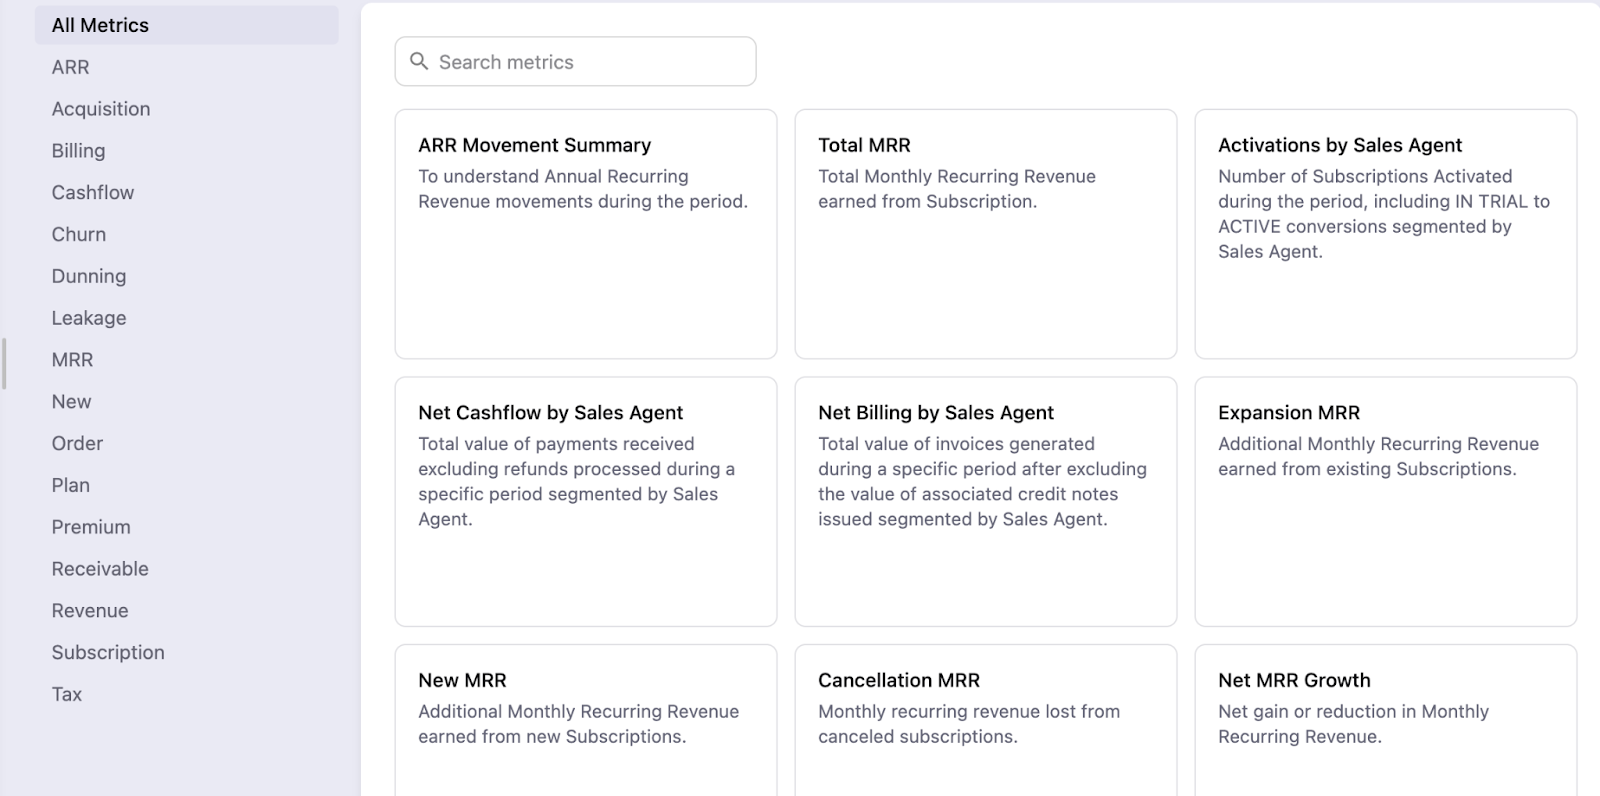Select the Net Billing by Sales Agent card
1600x796 pixels.
click(x=985, y=500)
